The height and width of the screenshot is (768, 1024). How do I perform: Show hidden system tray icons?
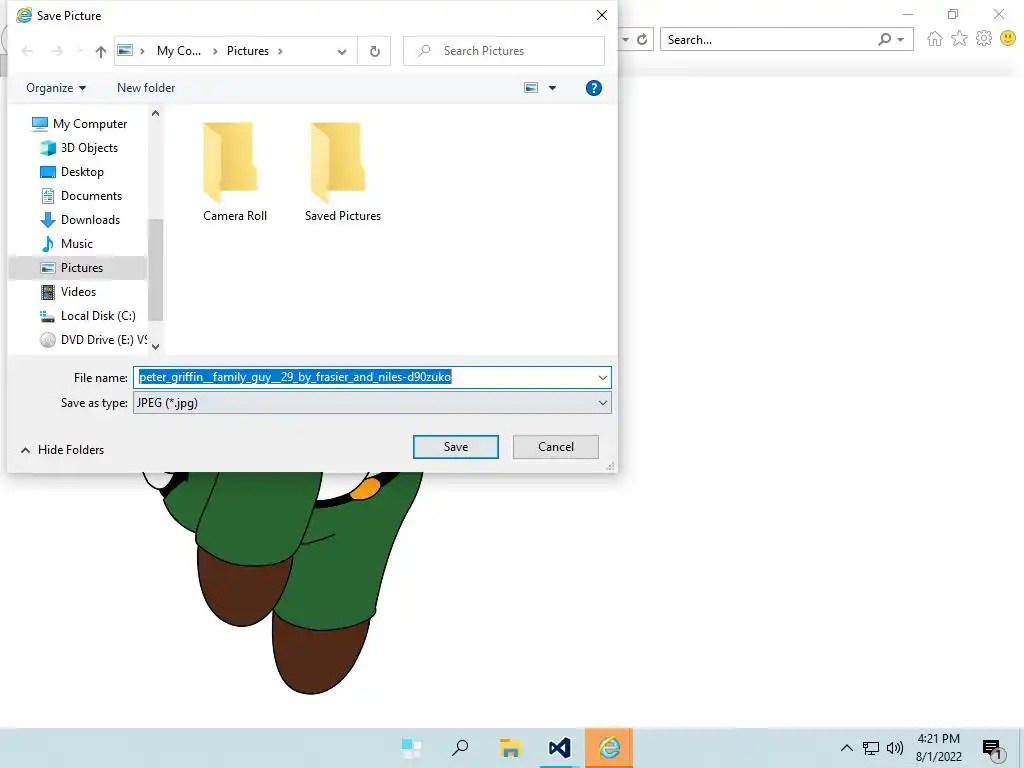[x=846, y=748]
